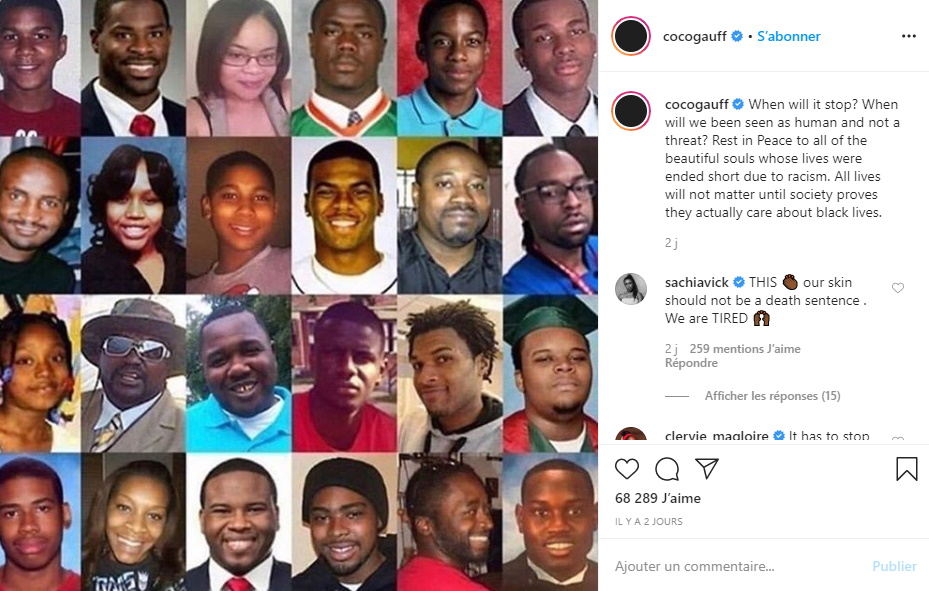Save post with the bookmark icon
Image resolution: width=929 pixels, height=591 pixels.
click(906, 468)
